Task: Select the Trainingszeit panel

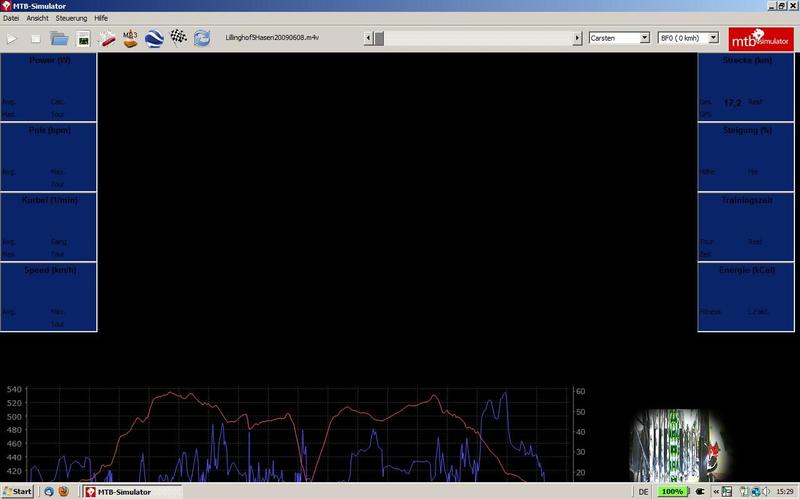Action: (745, 227)
